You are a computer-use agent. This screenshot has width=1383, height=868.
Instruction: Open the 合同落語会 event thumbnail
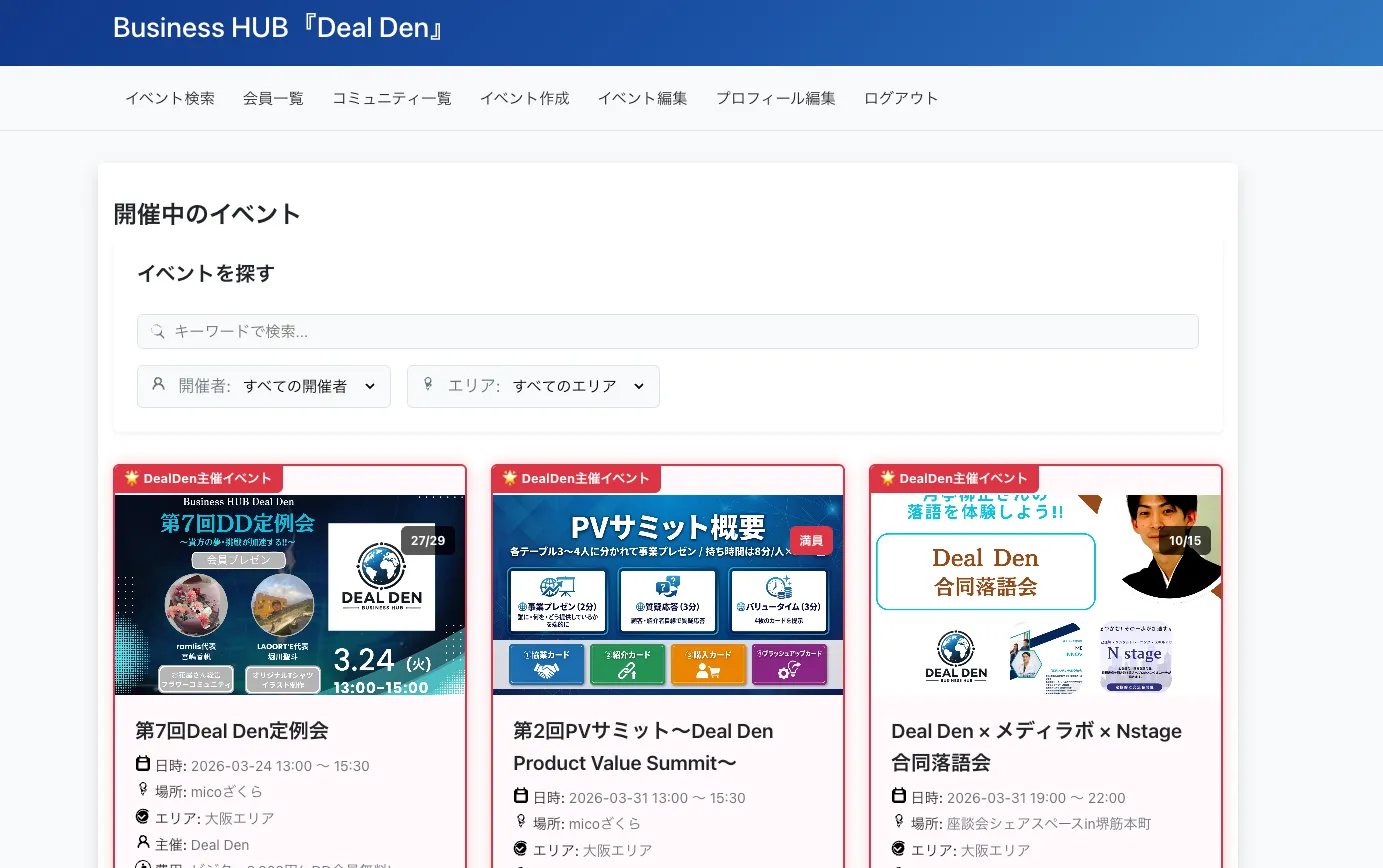pos(1046,595)
